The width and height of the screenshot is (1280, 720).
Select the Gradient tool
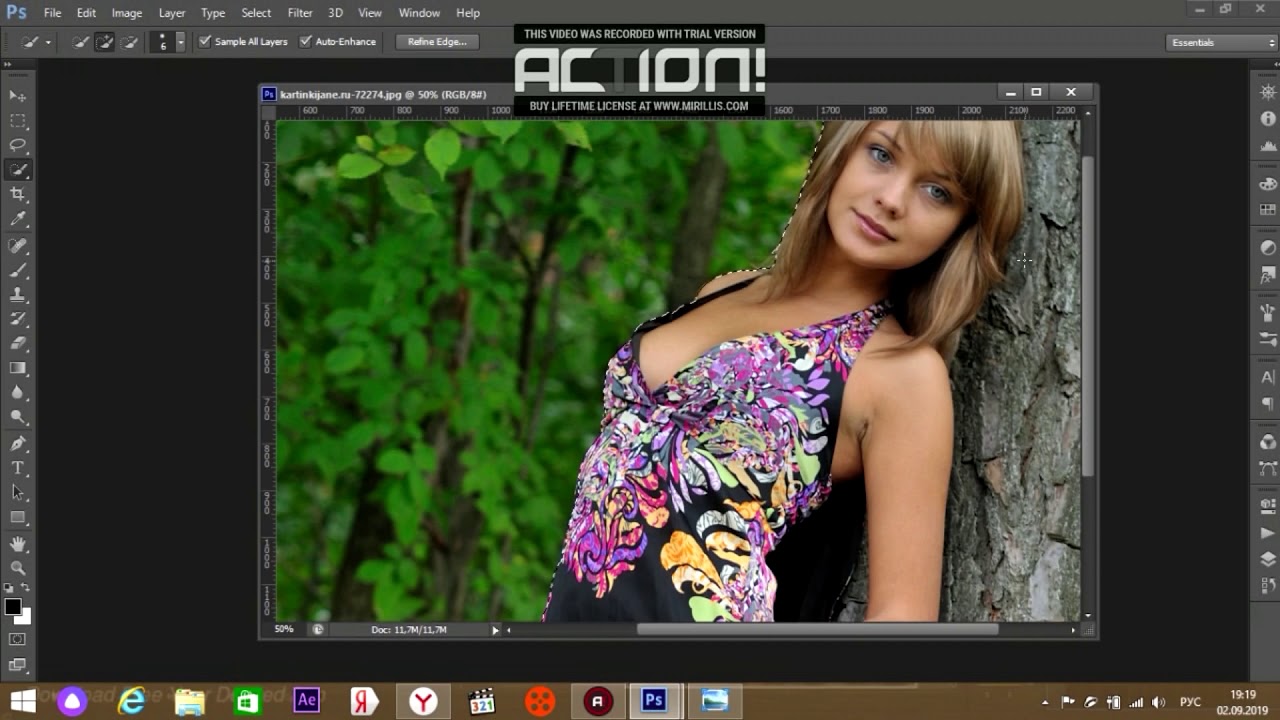pos(18,368)
